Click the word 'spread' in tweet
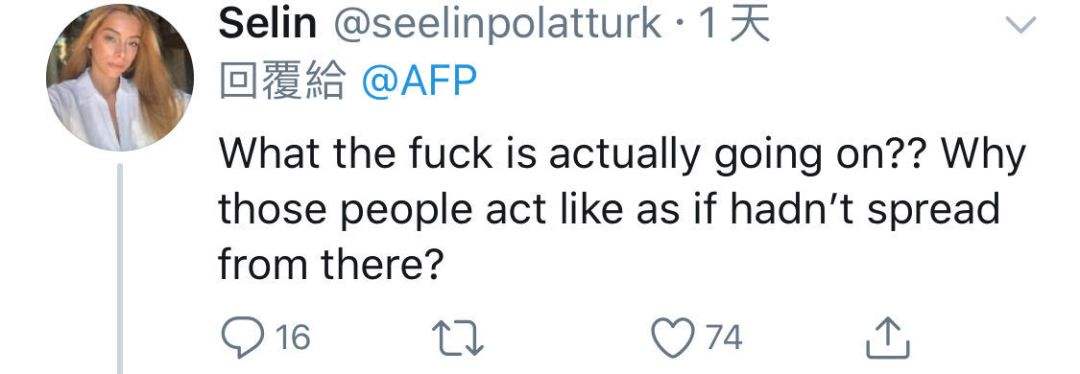Viewport: 1080px width, 374px height. pos(933,209)
